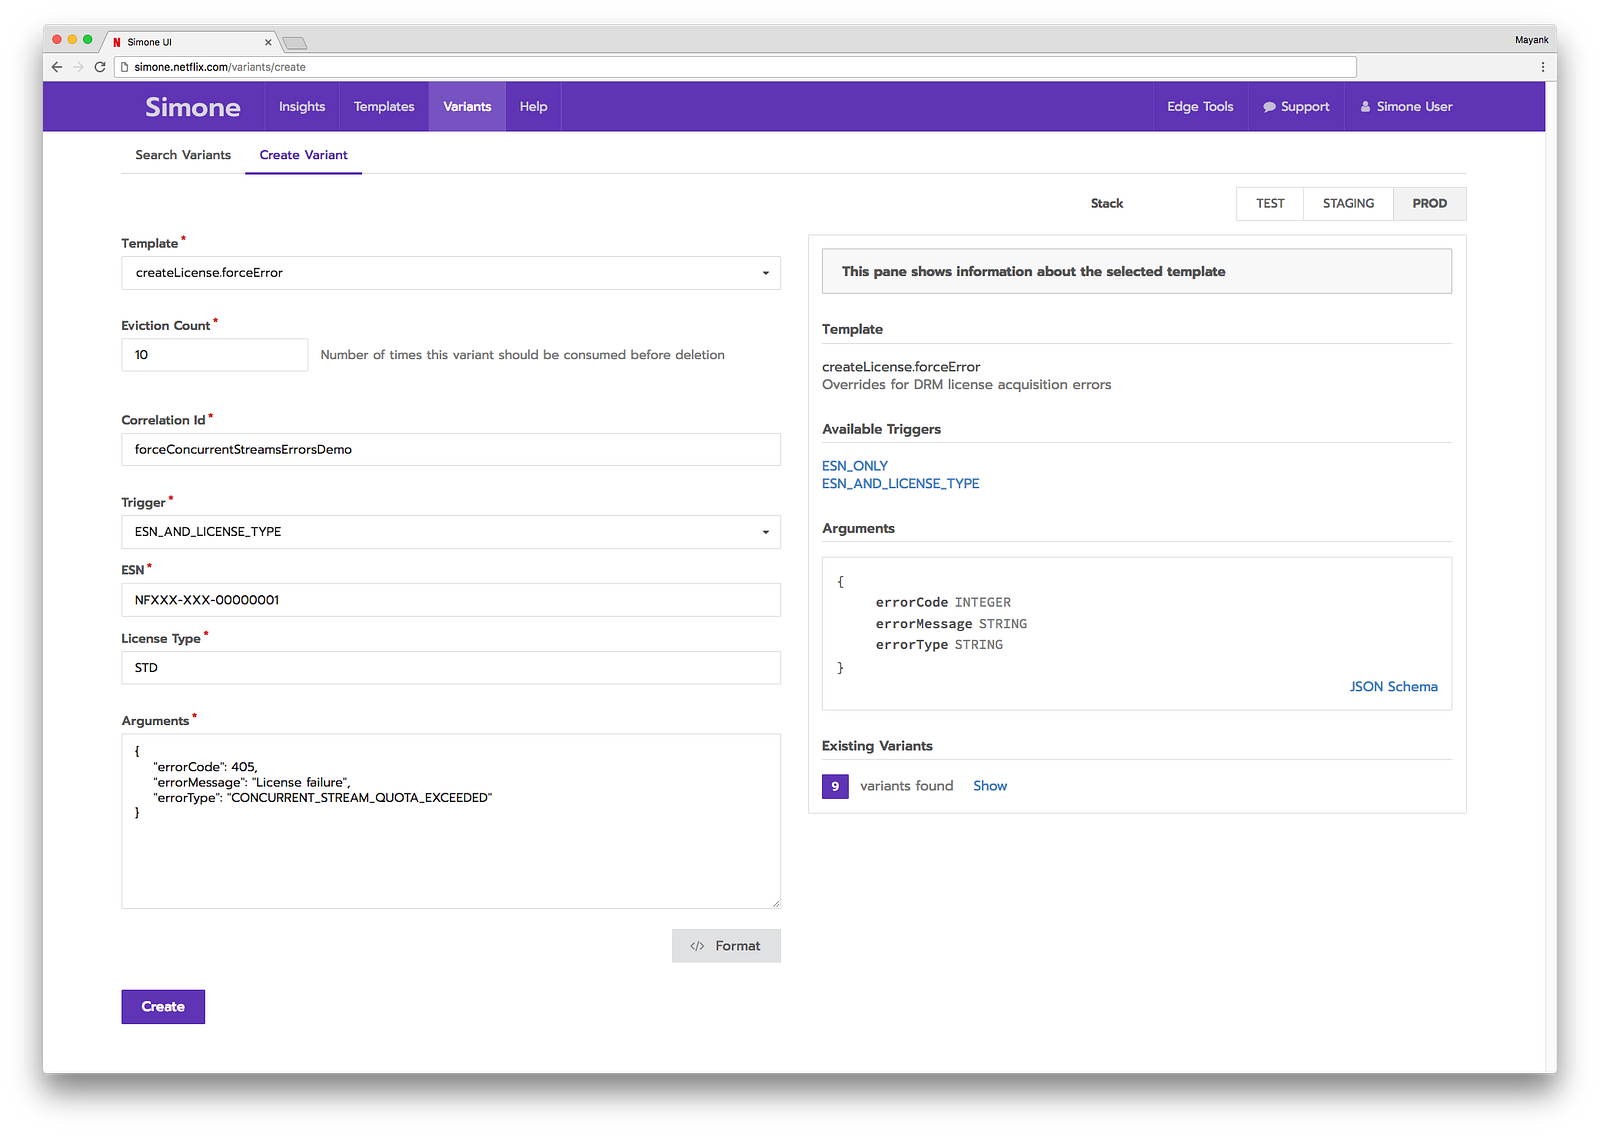Close the Simone UI browser tab
The height and width of the screenshot is (1135, 1600).
[x=268, y=42]
